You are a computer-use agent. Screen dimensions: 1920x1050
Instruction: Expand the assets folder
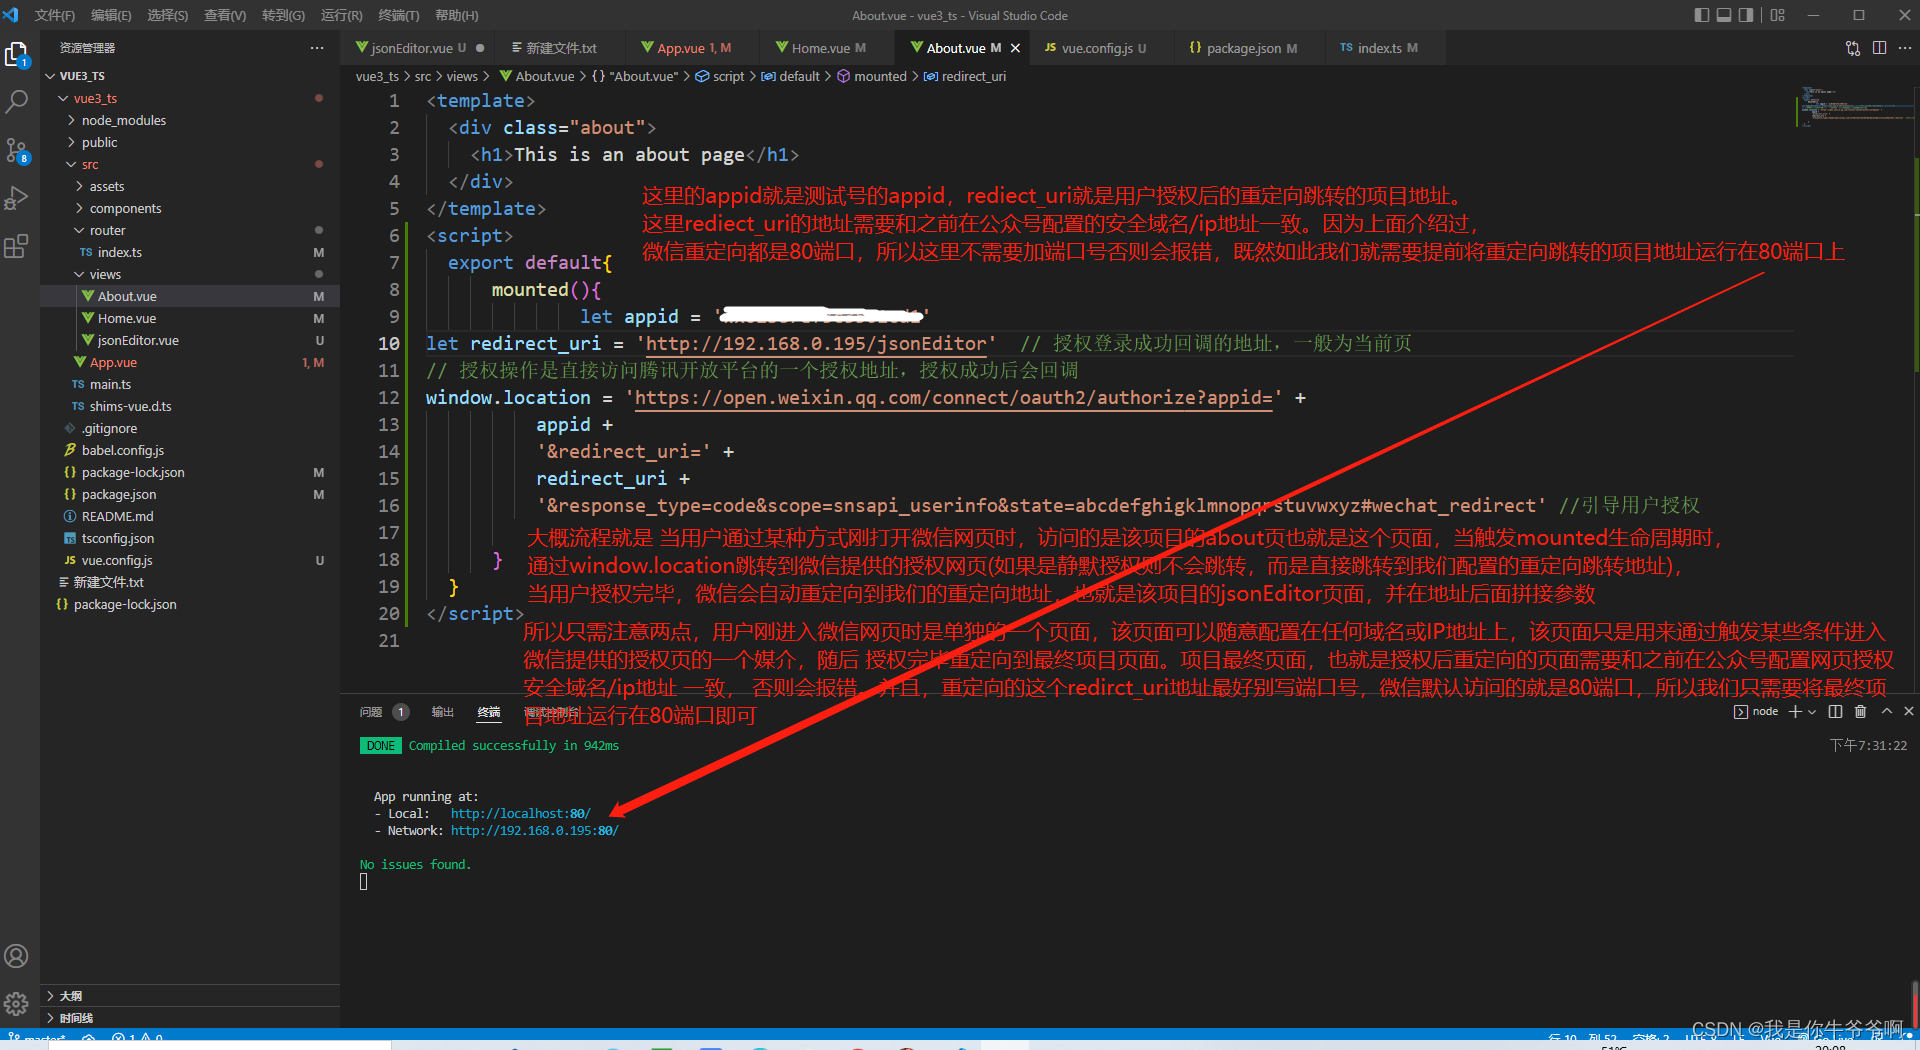coord(79,186)
